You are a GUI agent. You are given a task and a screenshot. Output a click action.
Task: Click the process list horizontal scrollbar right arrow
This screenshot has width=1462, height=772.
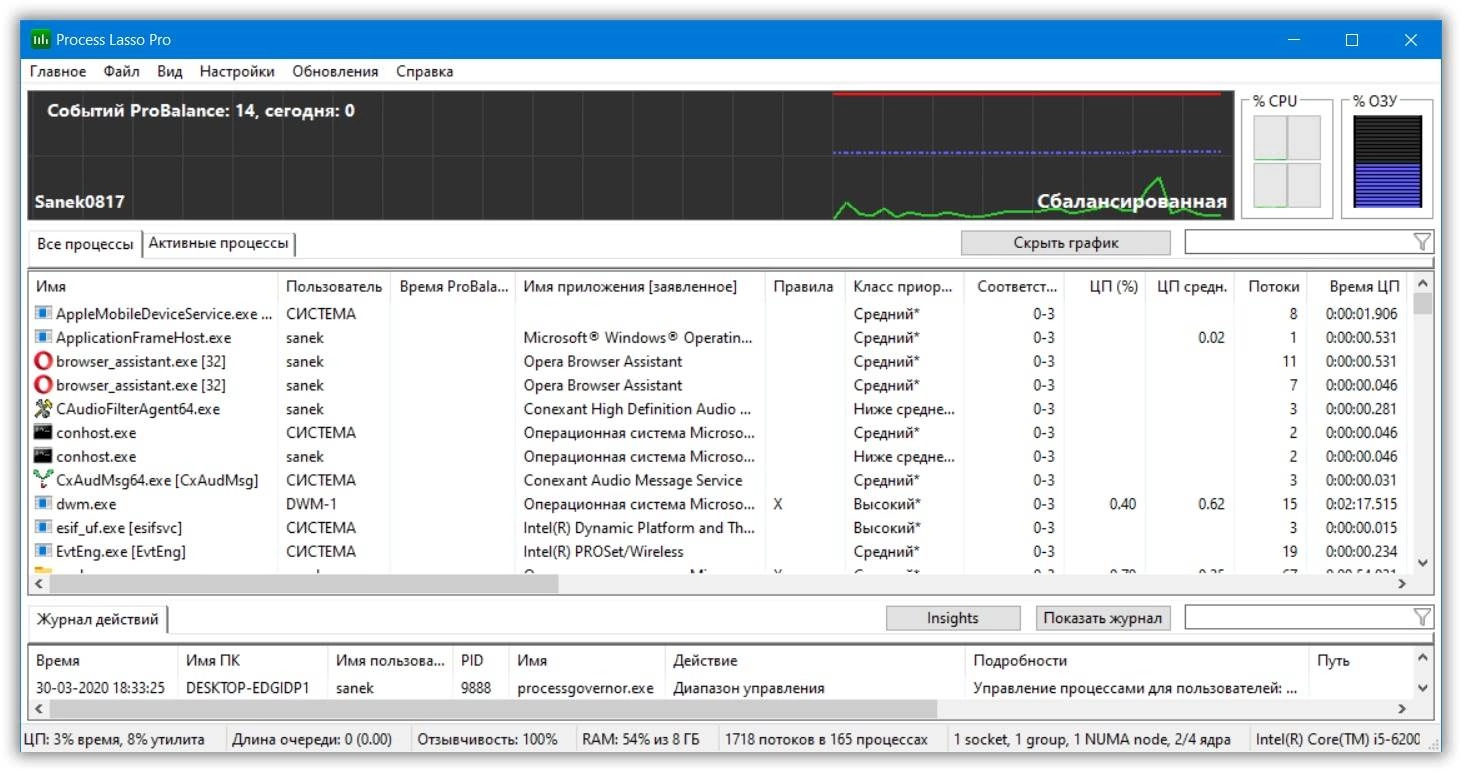coord(1402,584)
